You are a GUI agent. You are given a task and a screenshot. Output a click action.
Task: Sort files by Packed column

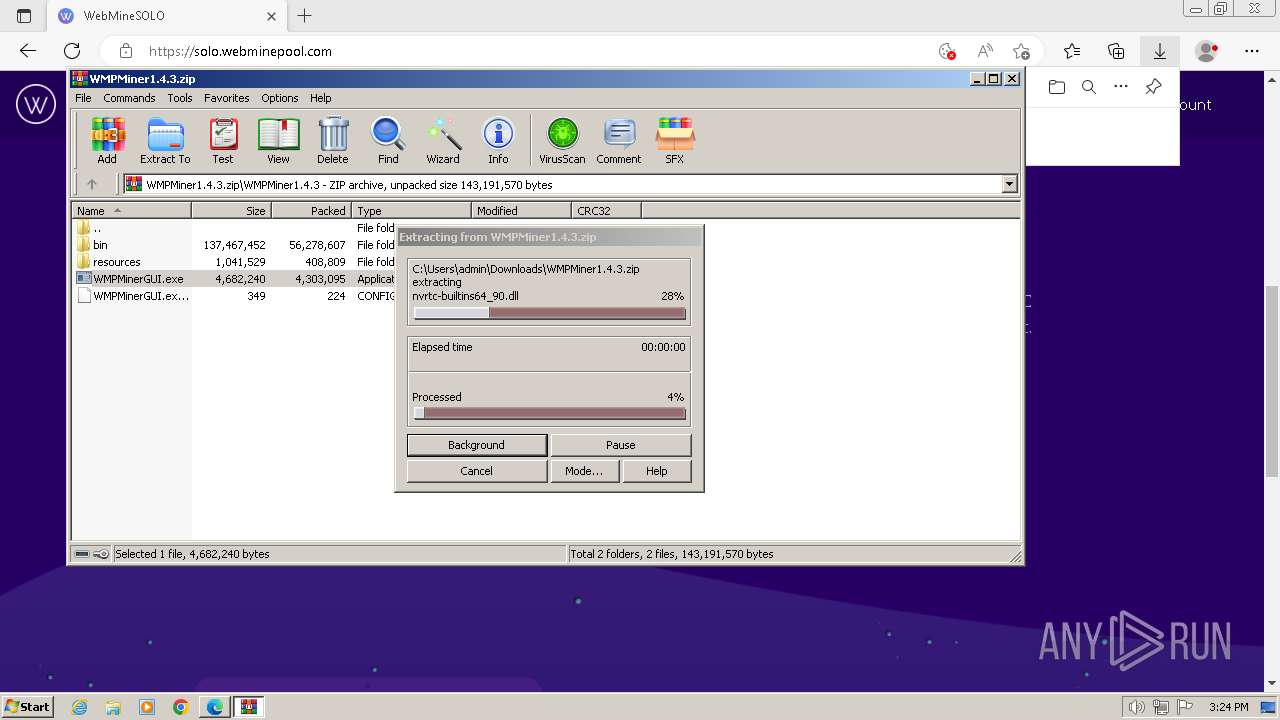[x=311, y=210]
